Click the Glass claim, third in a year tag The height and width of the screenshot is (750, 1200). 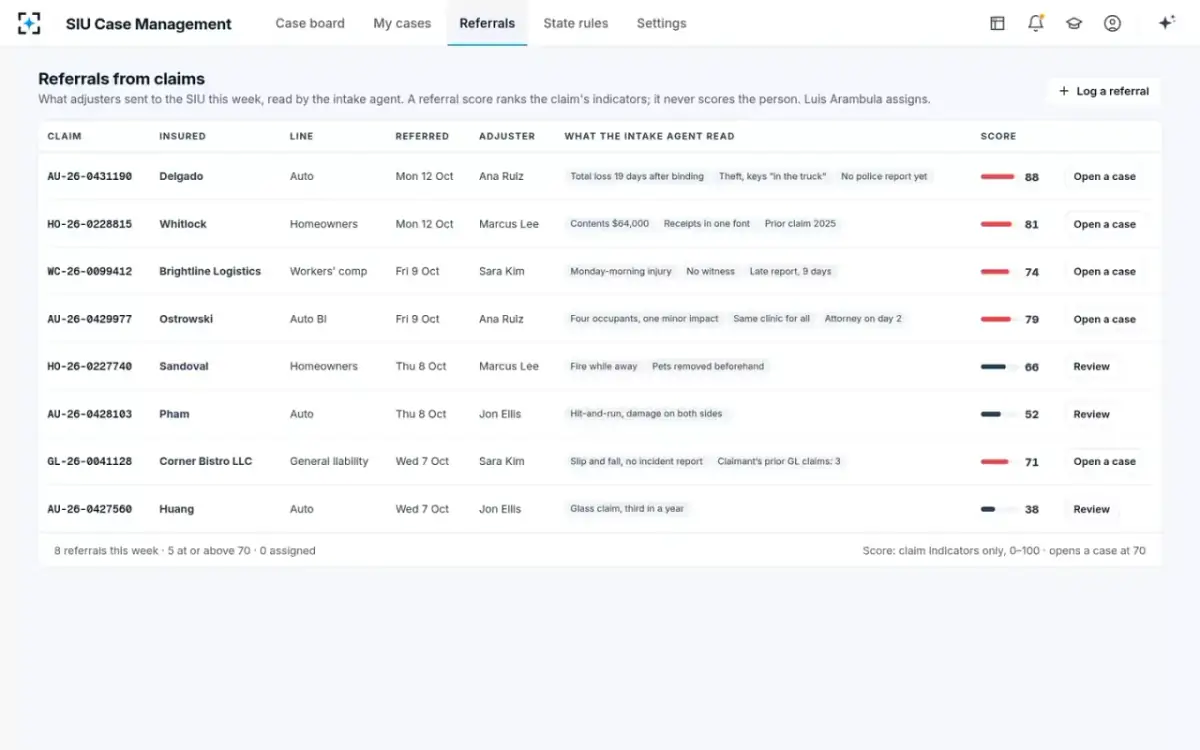coord(627,509)
